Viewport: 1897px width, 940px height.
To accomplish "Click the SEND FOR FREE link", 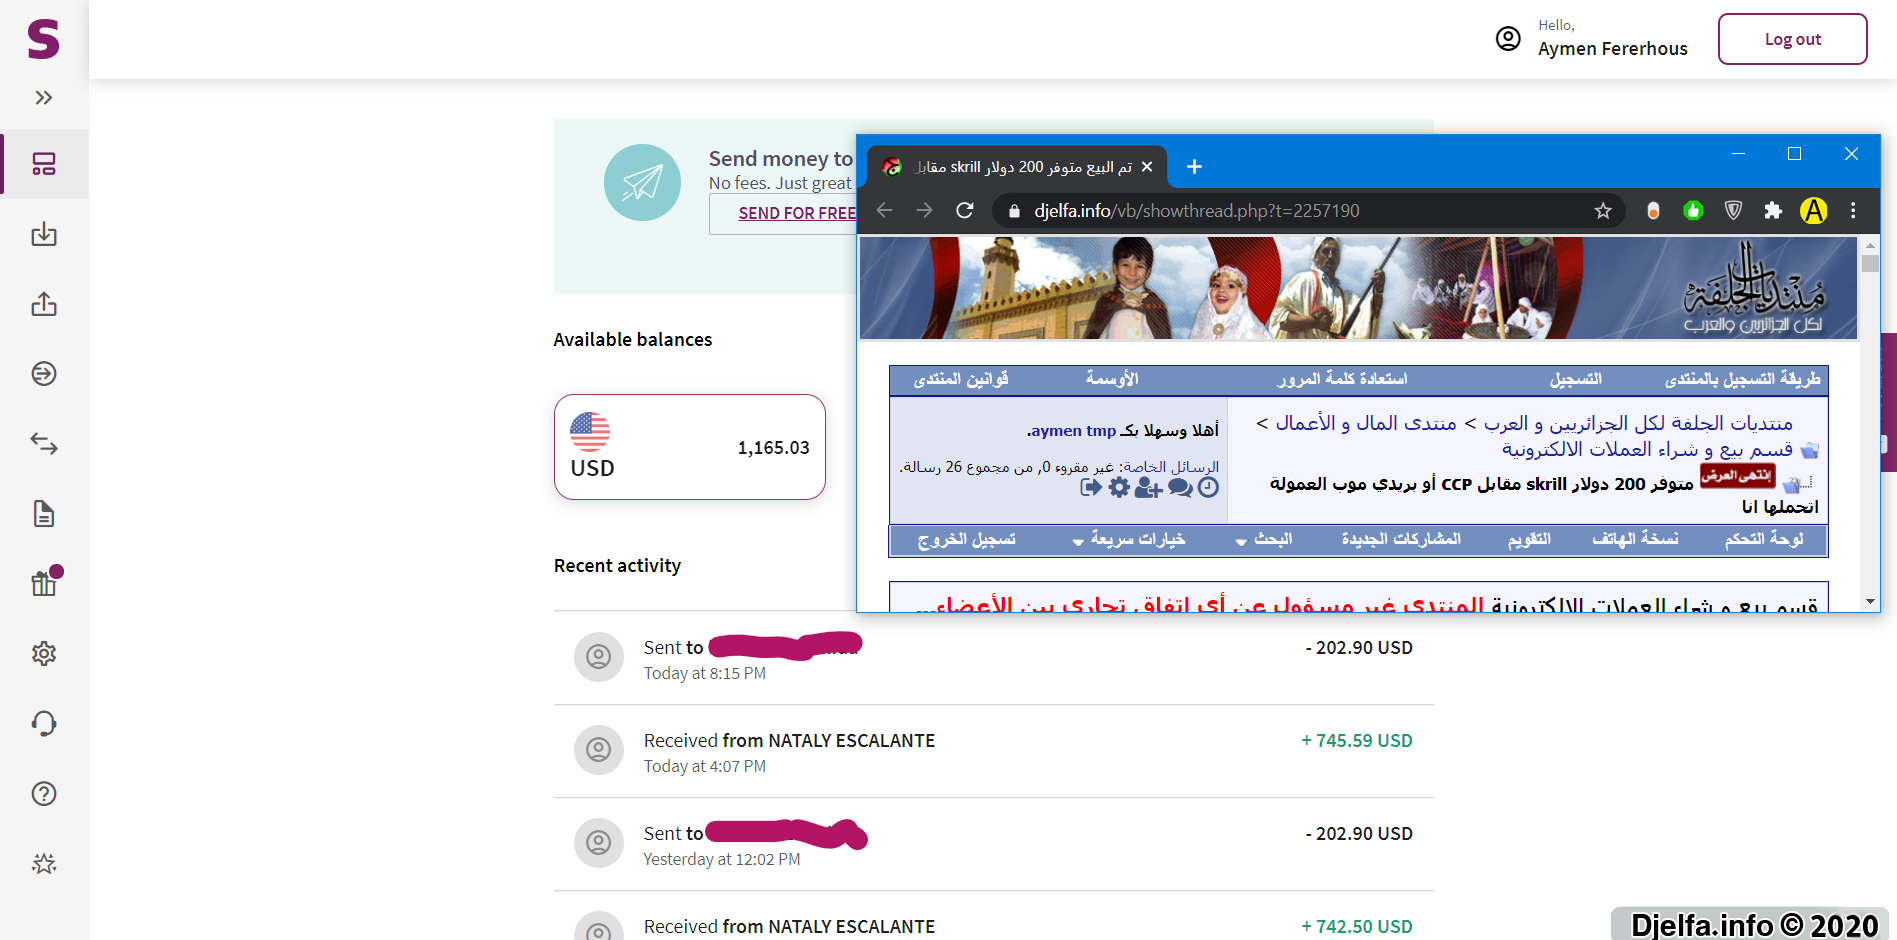I will pos(797,213).
